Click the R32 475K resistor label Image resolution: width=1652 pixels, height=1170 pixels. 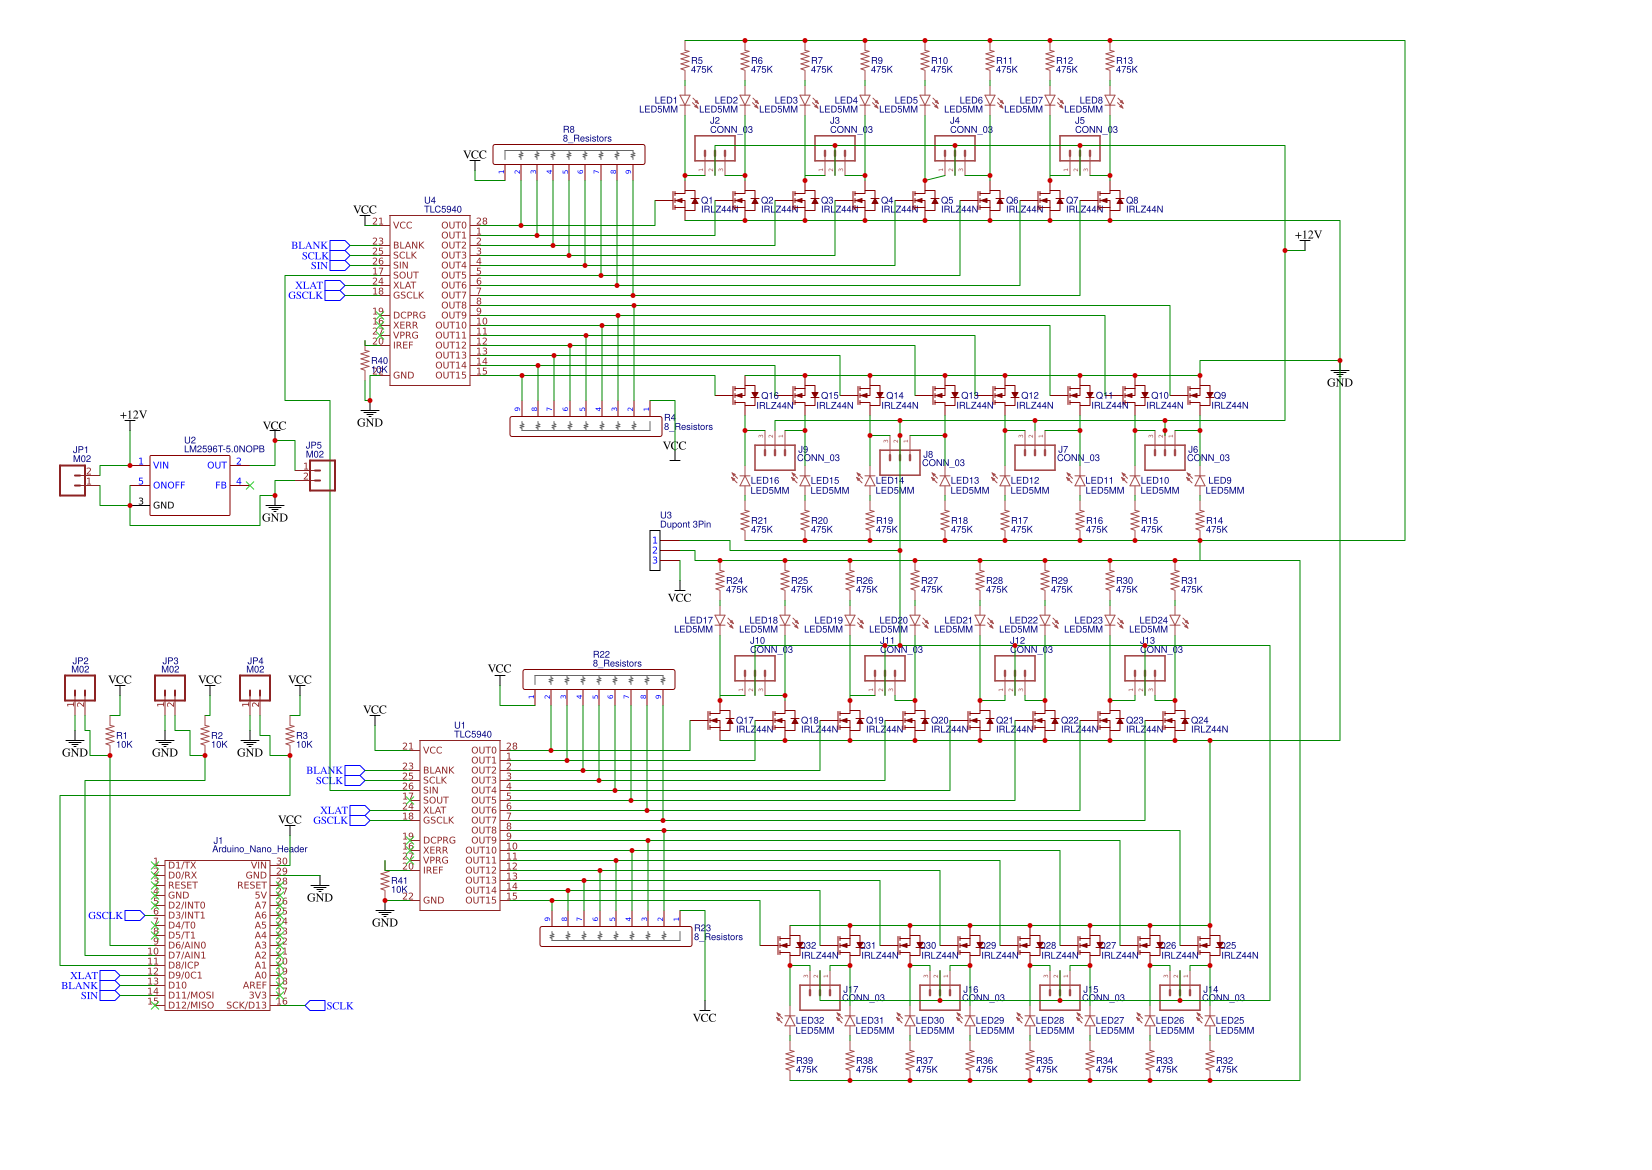pos(1226,1065)
